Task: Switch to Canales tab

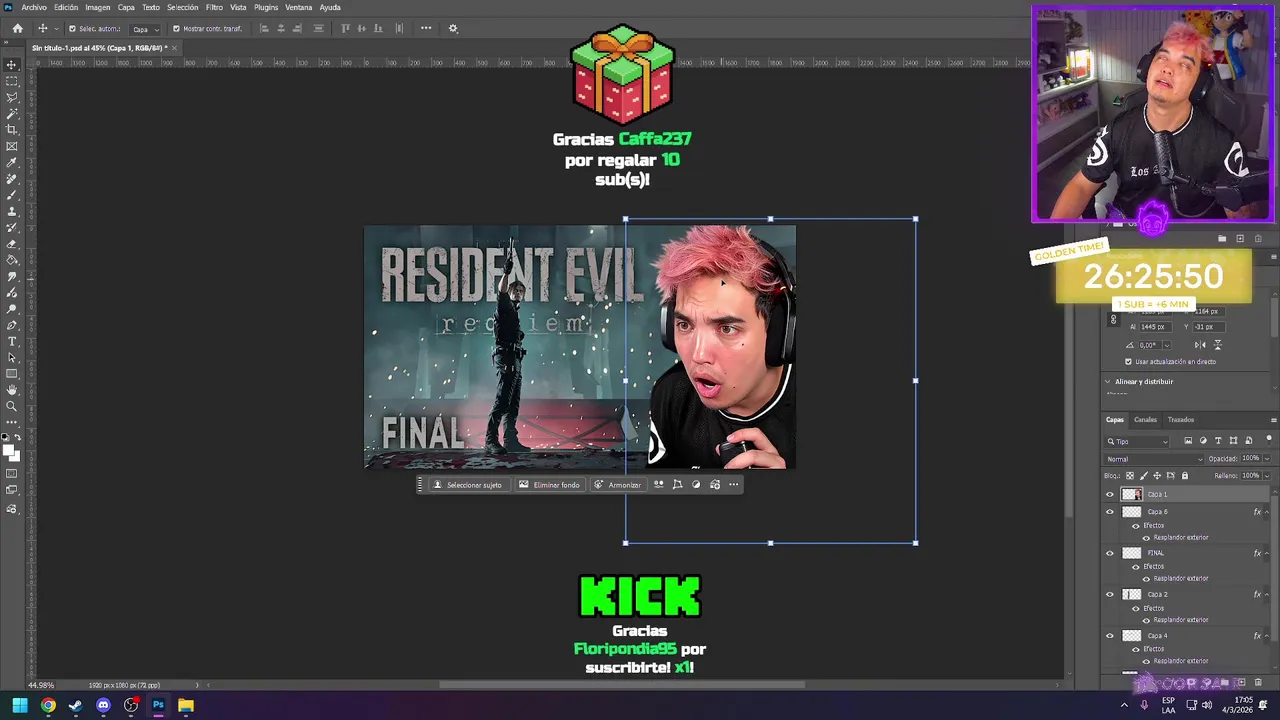Action: tap(1145, 420)
